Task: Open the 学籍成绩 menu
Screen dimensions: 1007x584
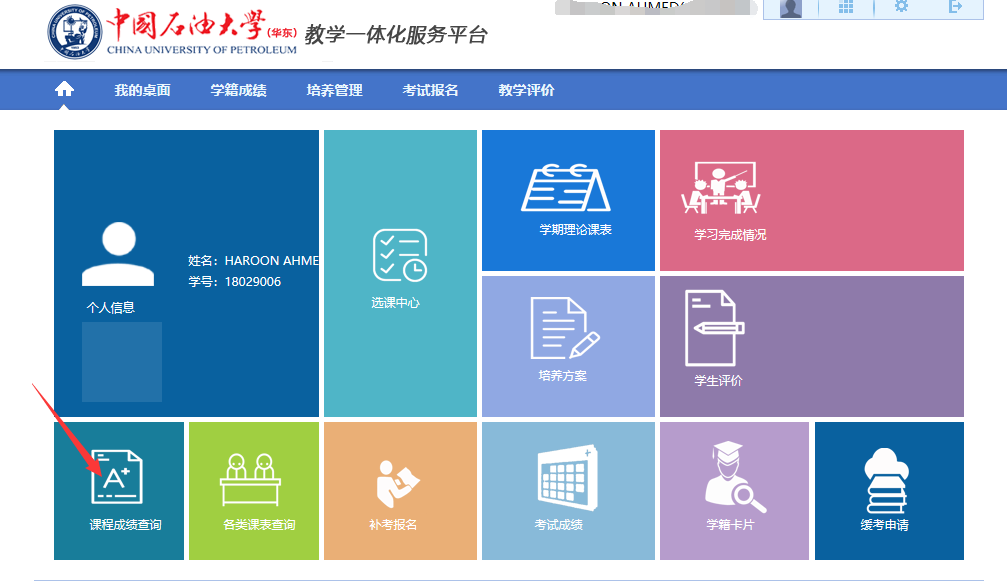Action: pyautogui.click(x=238, y=90)
